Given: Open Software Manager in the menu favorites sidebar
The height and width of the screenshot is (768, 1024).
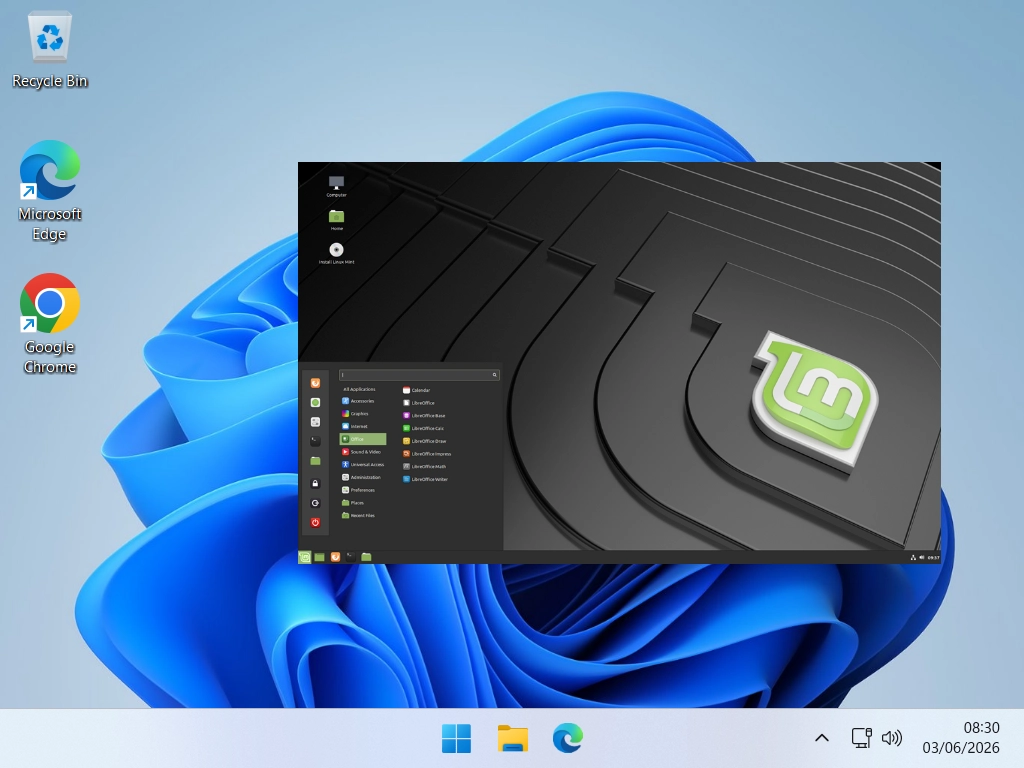Looking at the screenshot, I should [315, 403].
